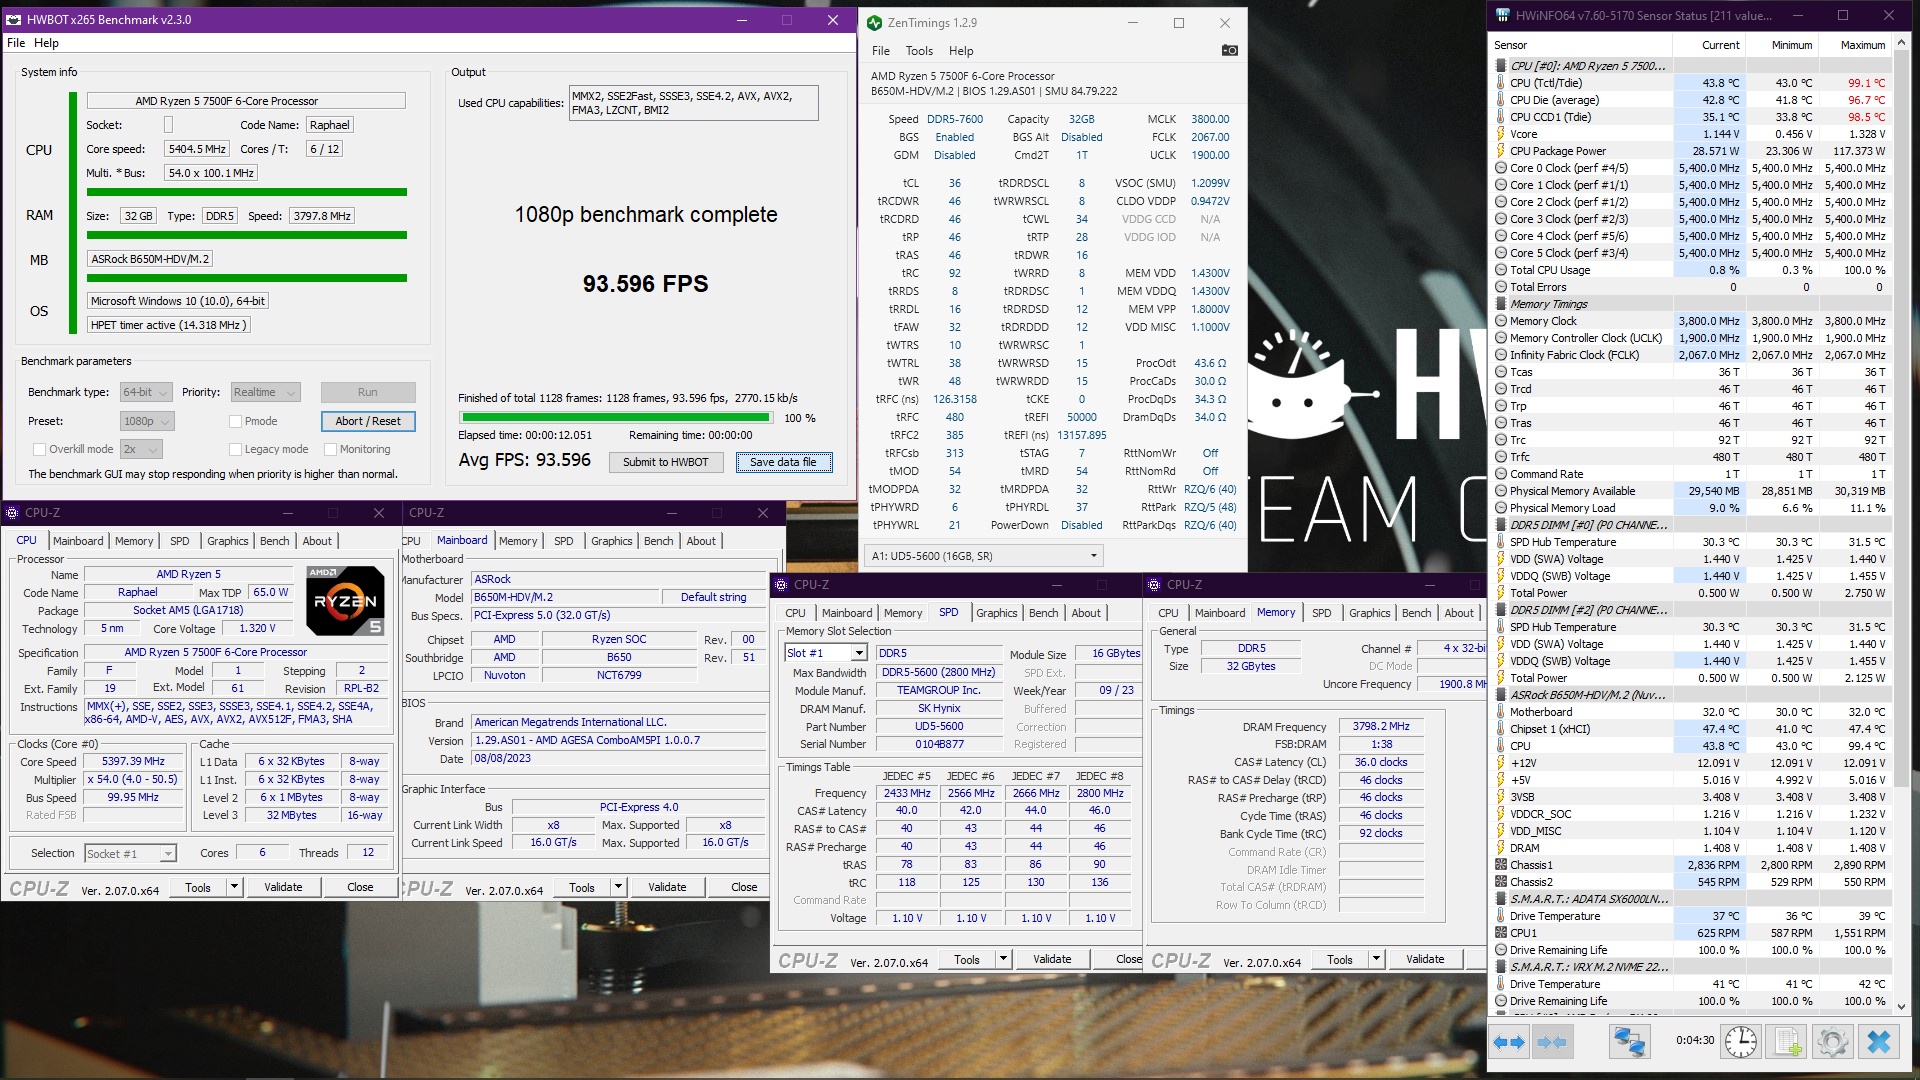Click the icon beside Physical Memory Load row
1920x1080 pixels.
tap(1501, 508)
